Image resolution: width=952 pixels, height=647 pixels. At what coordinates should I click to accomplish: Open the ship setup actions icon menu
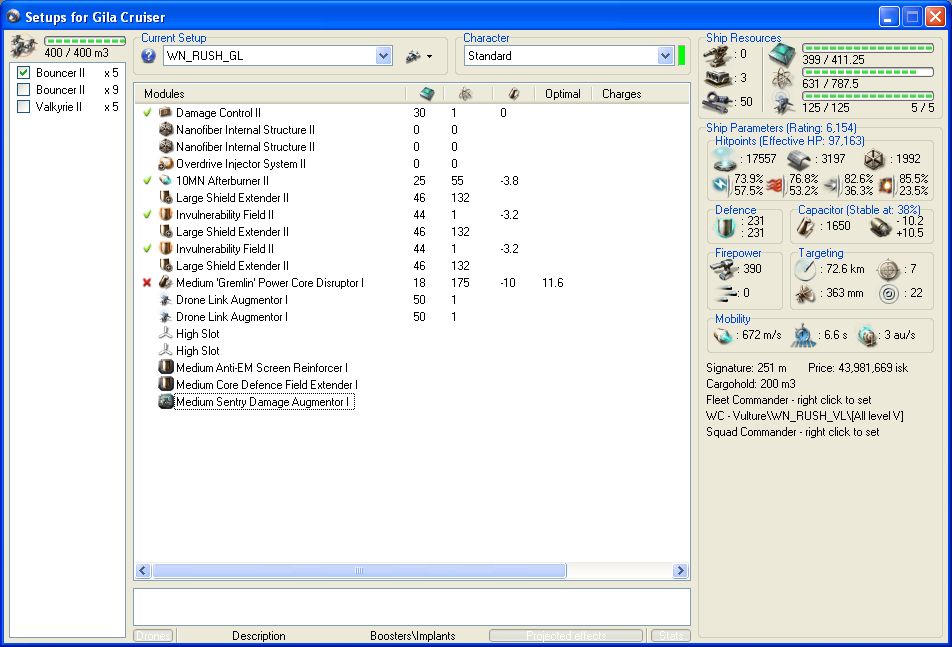coord(418,56)
